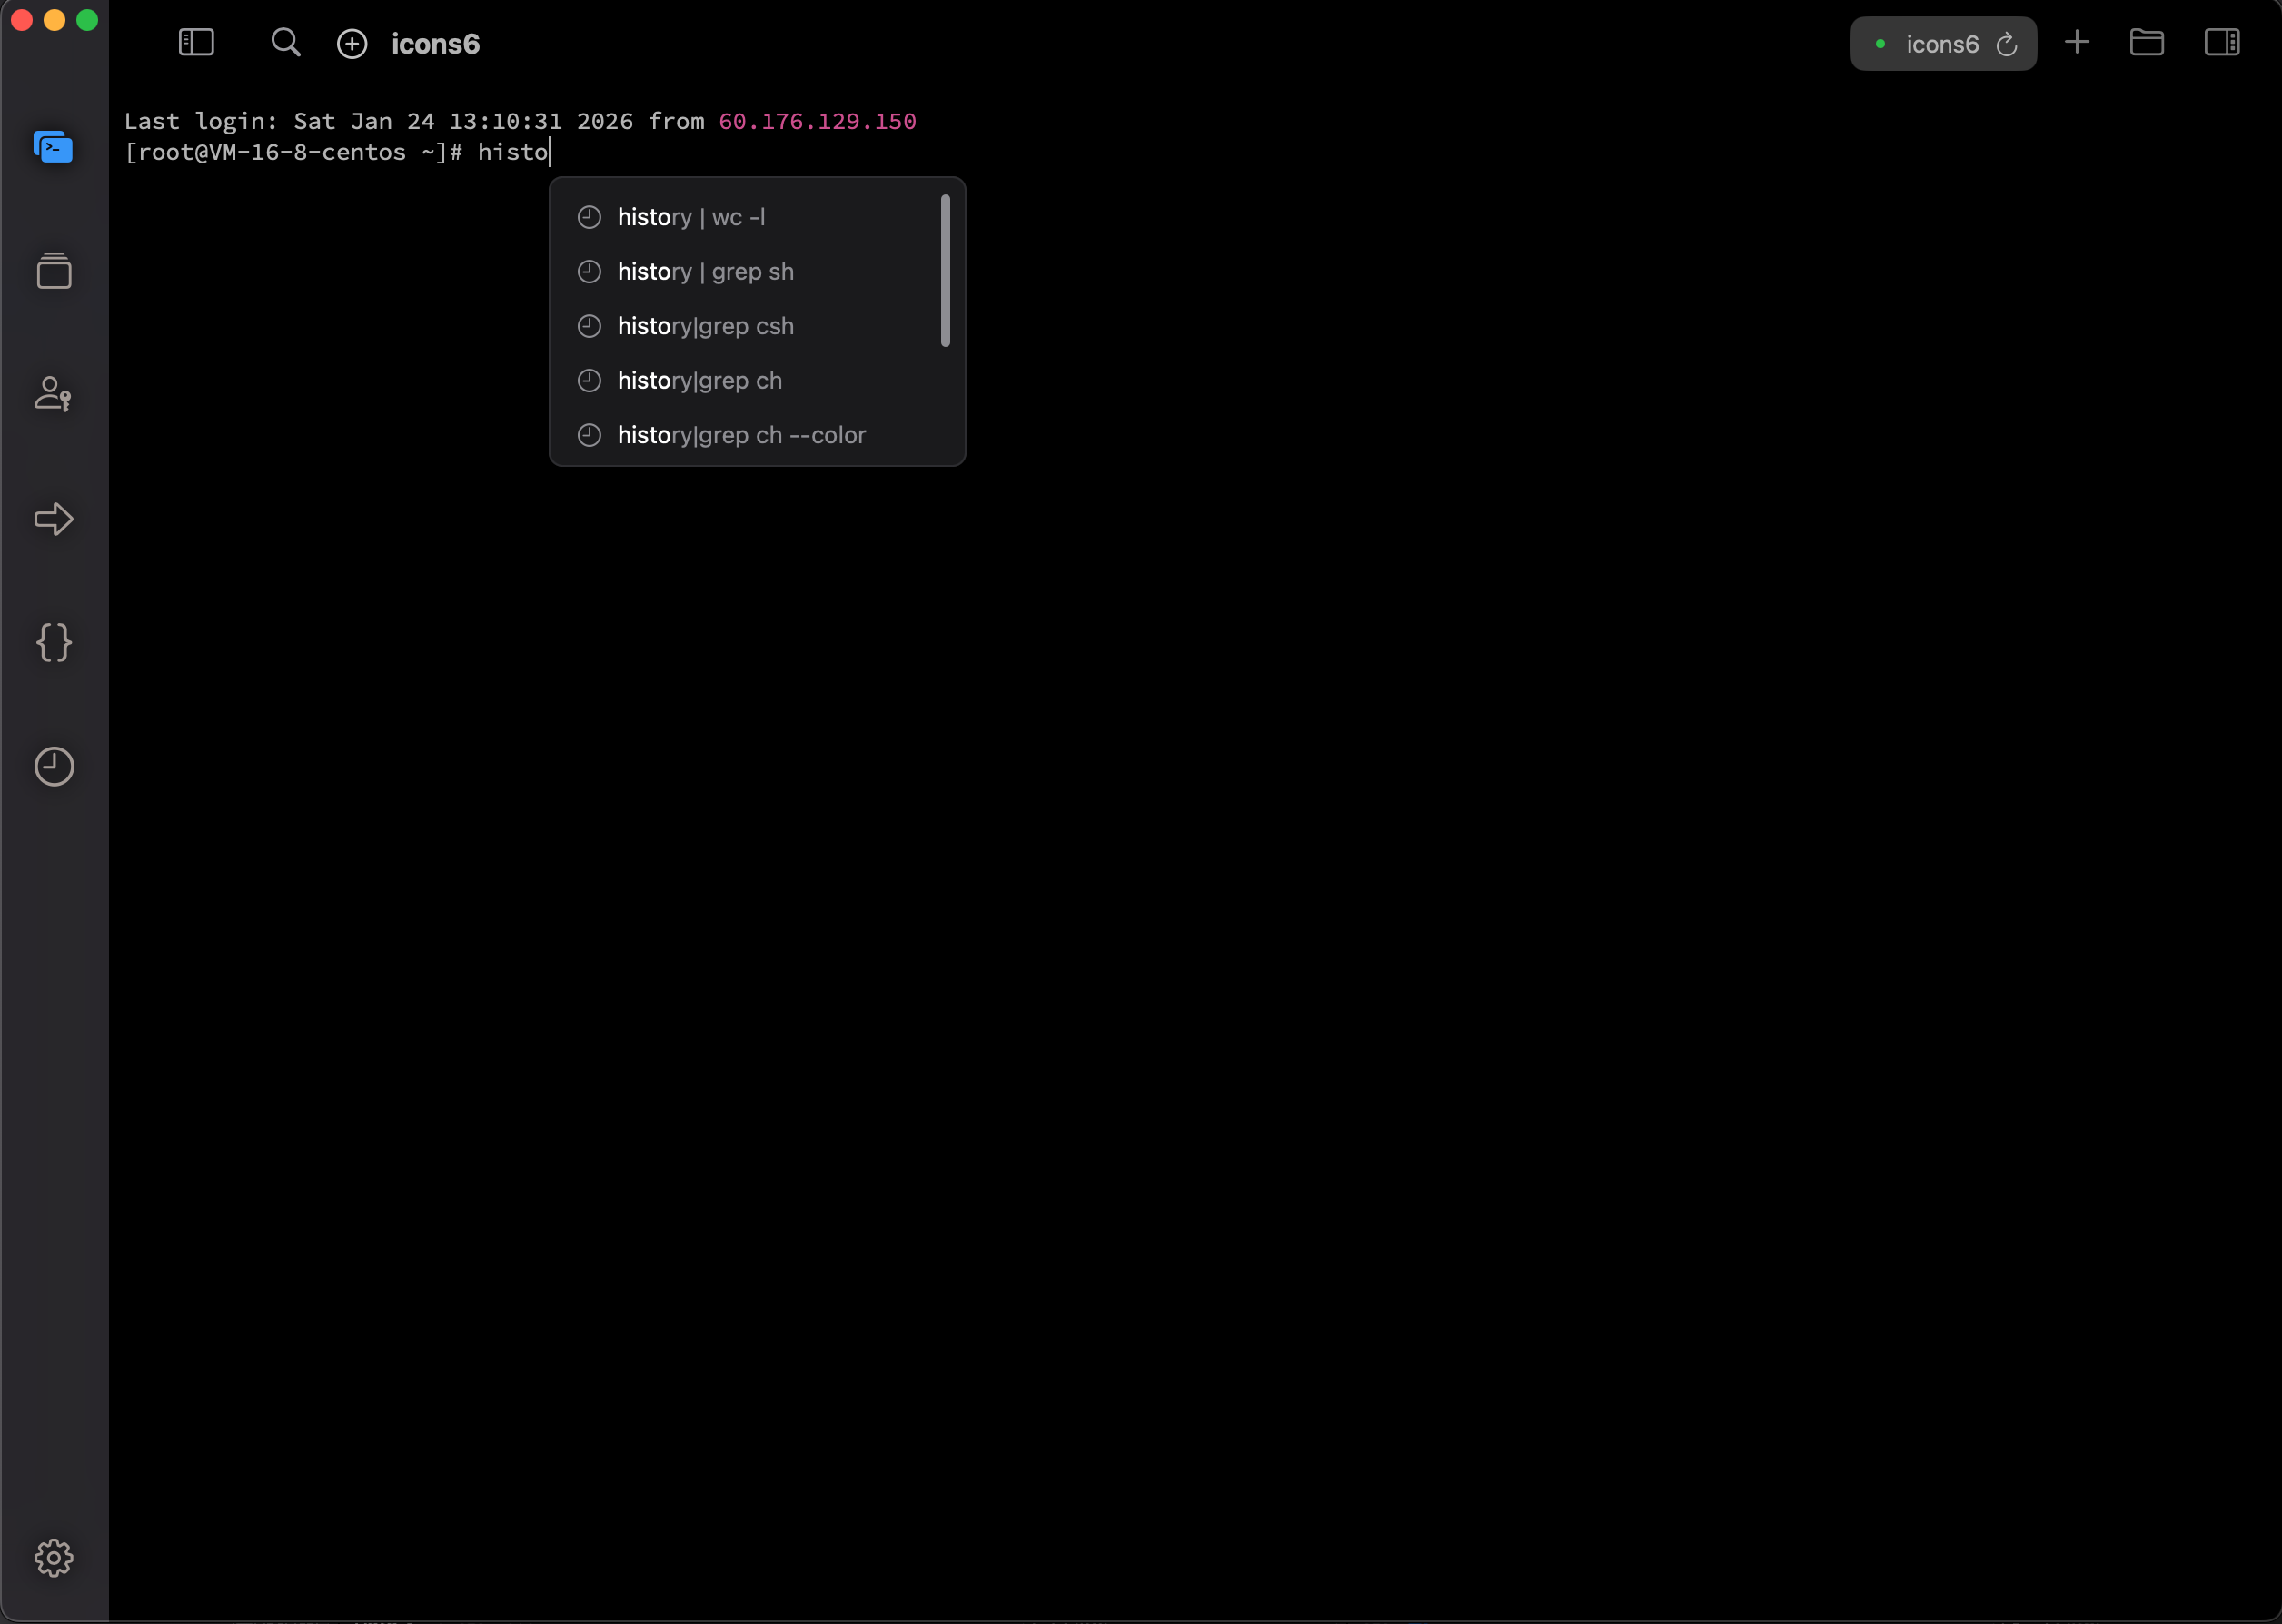The height and width of the screenshot is (1624, 2282).
Task: Open the user keys identity icon
Action: [x=53, y=394]
